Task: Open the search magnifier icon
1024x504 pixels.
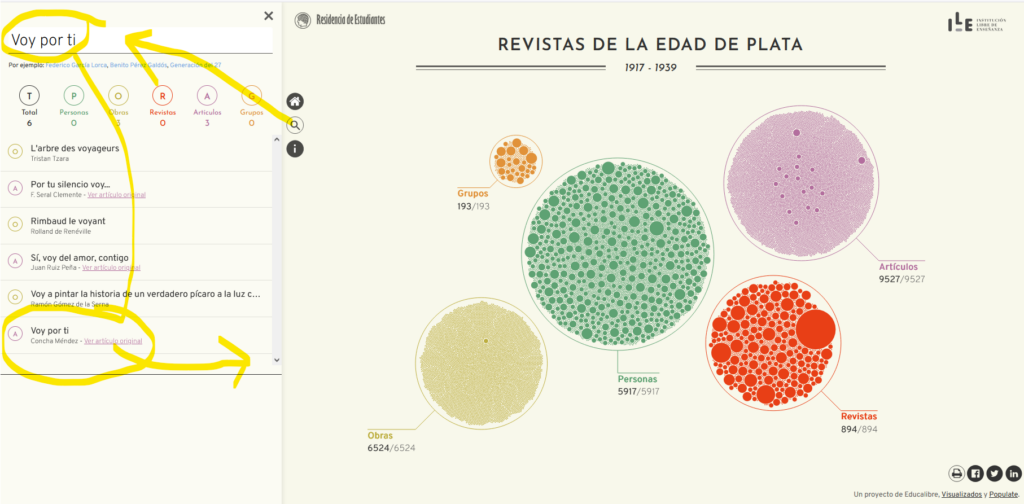Action: point(295,125)
